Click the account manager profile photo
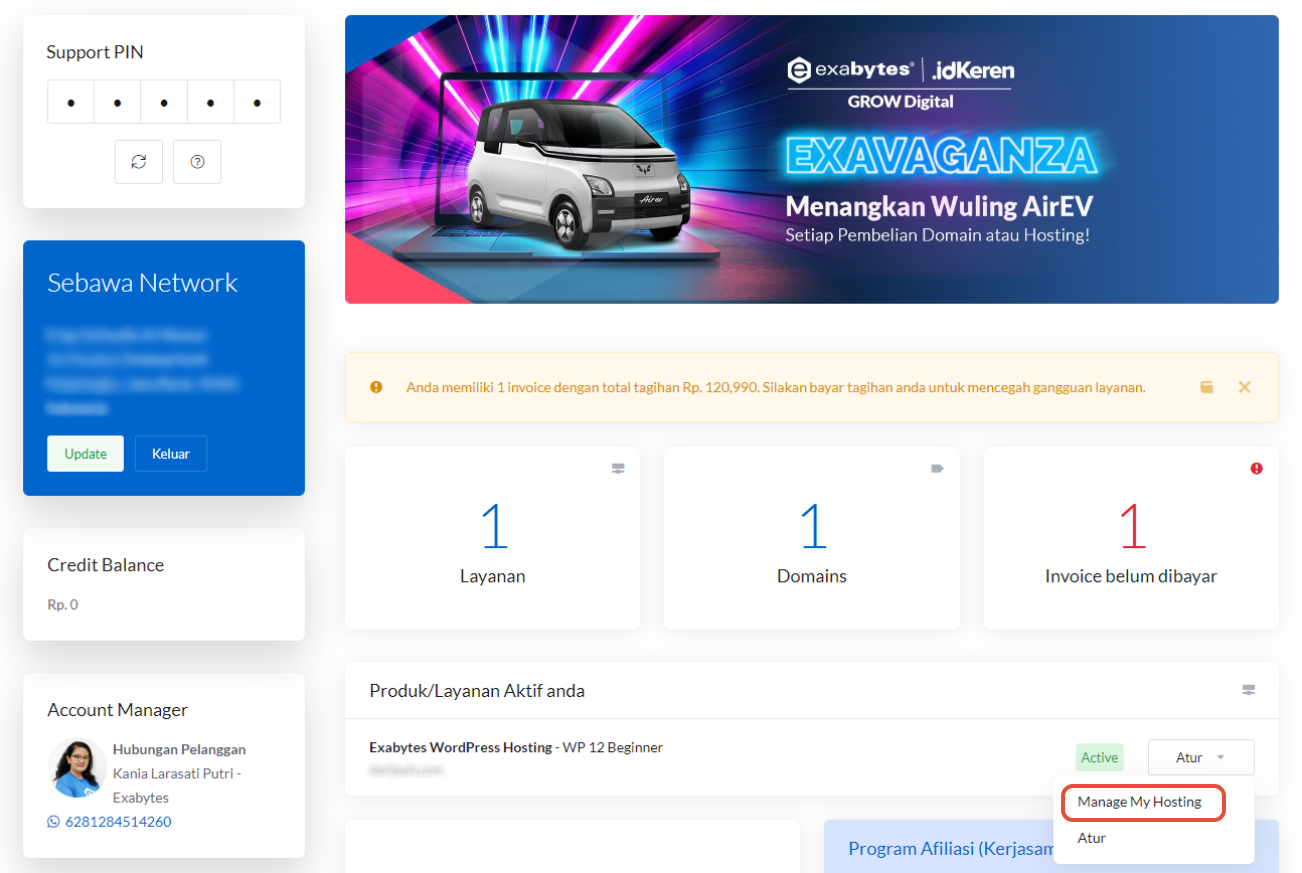This screenshot has height=873, width=1302. pyautogui.click(x=77, y=767)
